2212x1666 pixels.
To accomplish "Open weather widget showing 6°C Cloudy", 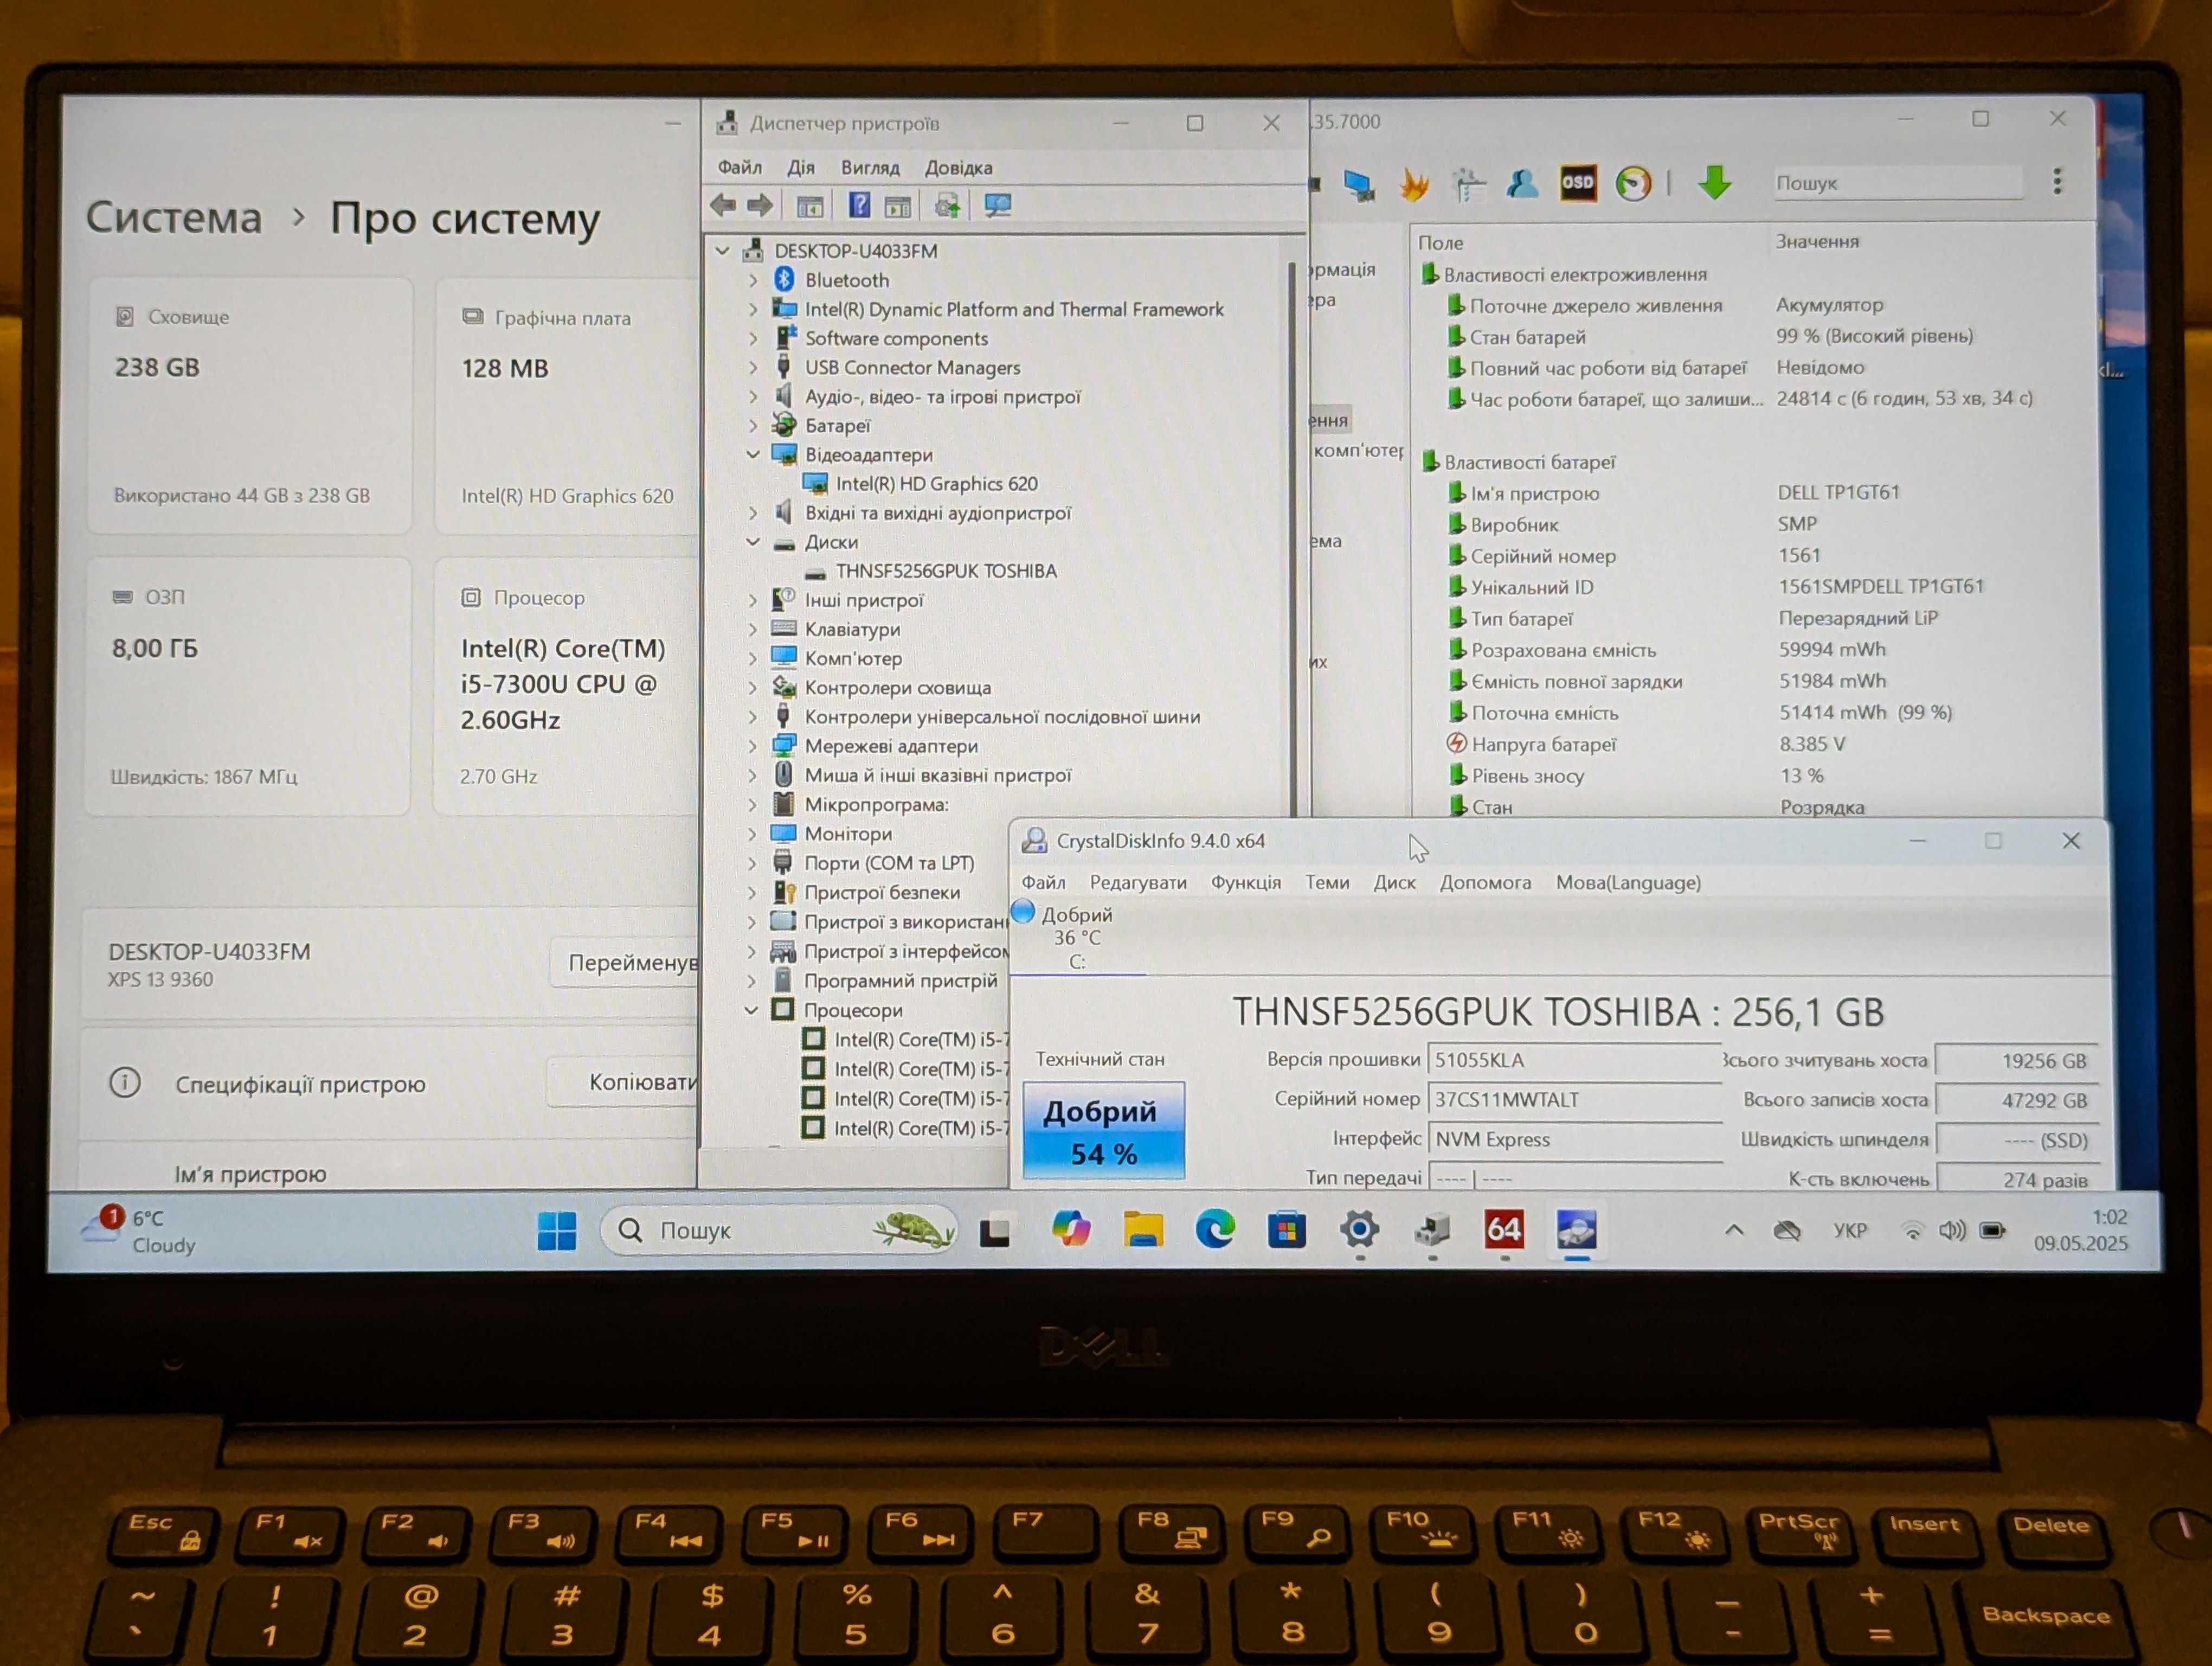I will (138, 1231).
